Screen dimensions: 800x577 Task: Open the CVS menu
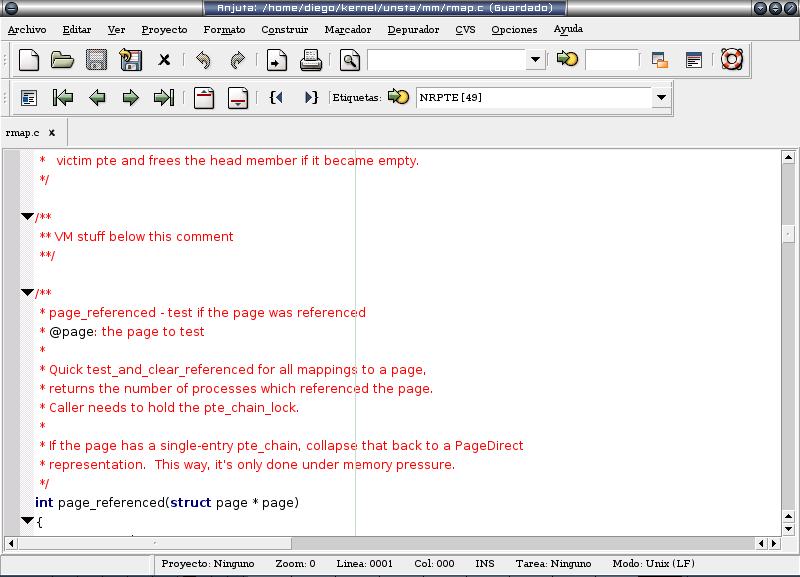(465, 30)
